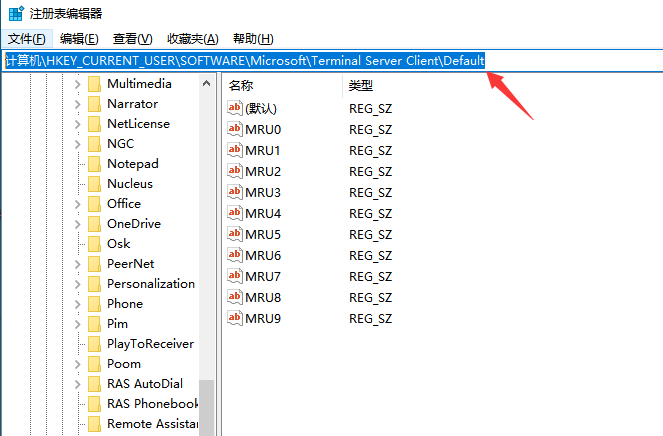Screen dimensions: 663x436
Task: Click the MRU3 string value icon
Action: pos(235,192)
